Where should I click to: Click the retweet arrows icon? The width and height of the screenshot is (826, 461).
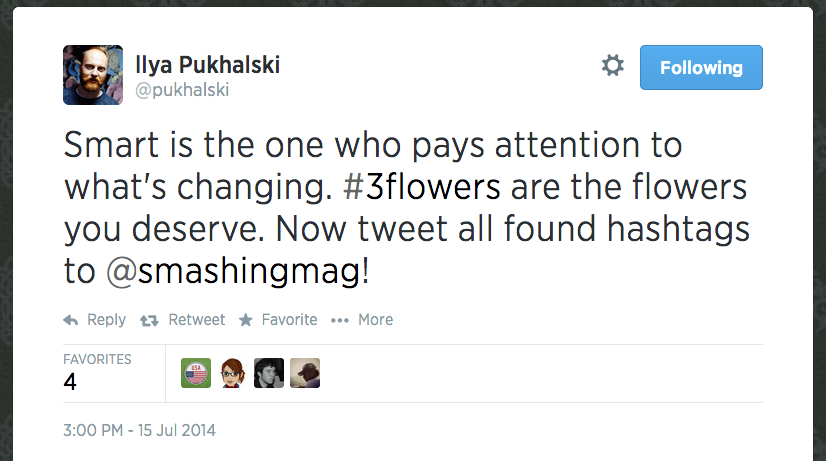point(151,320)
